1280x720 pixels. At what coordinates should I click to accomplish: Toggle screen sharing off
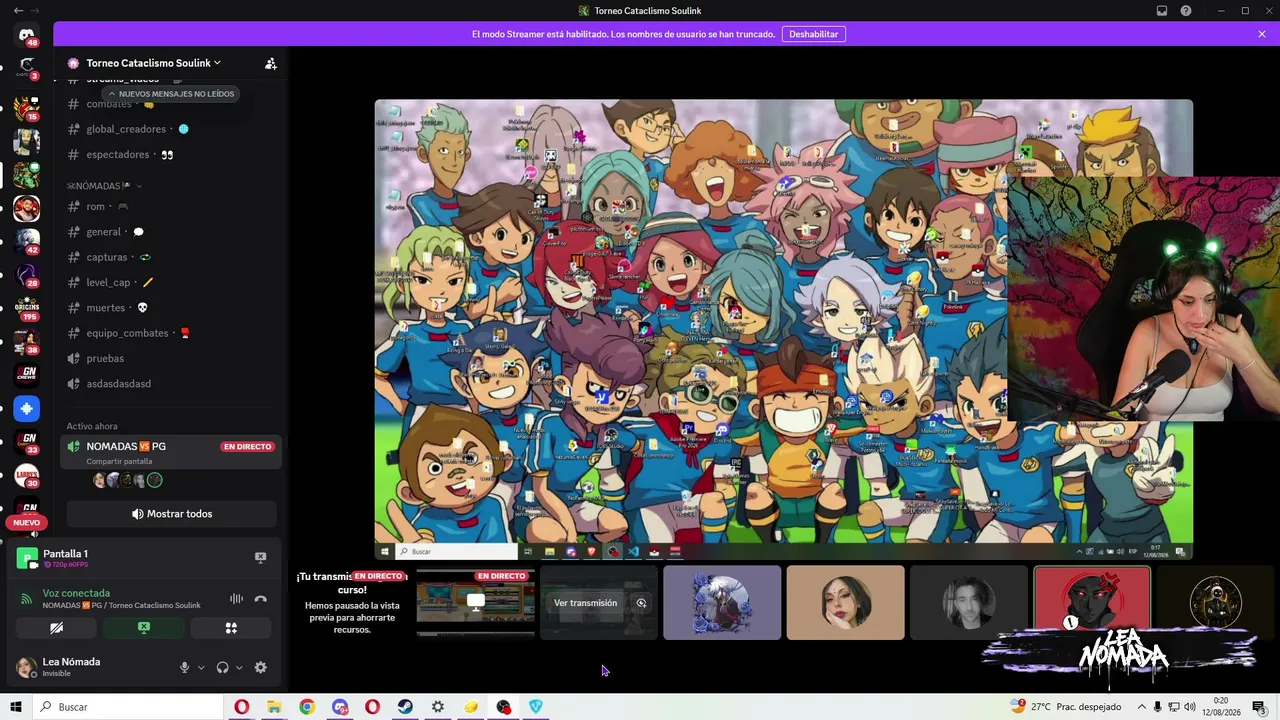click(144, 628)
